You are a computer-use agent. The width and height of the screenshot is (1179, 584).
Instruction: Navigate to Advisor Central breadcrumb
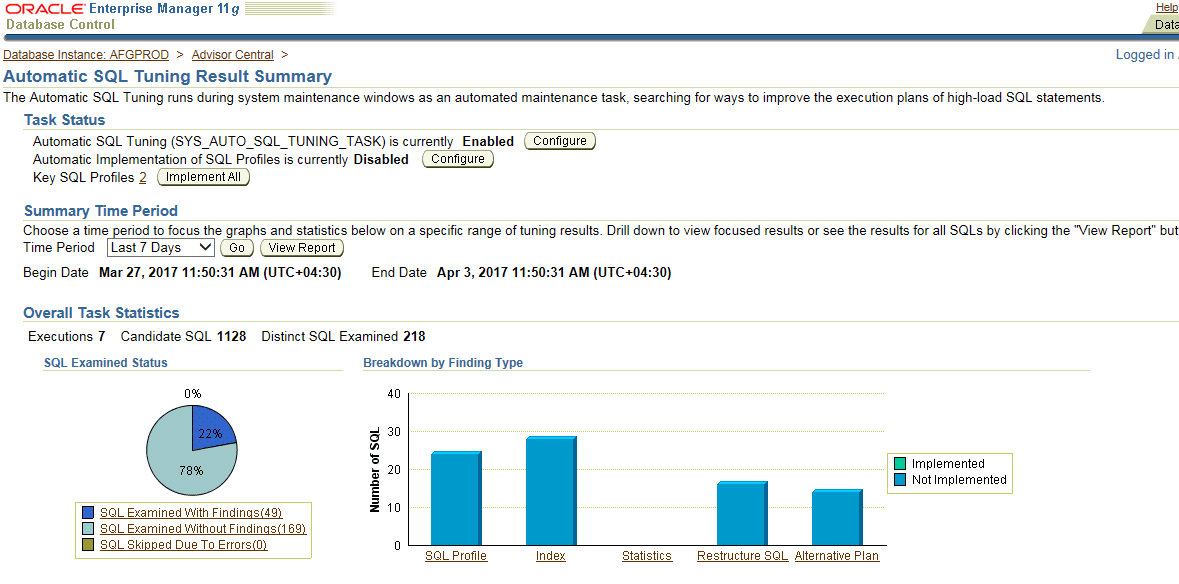(233, 55)
